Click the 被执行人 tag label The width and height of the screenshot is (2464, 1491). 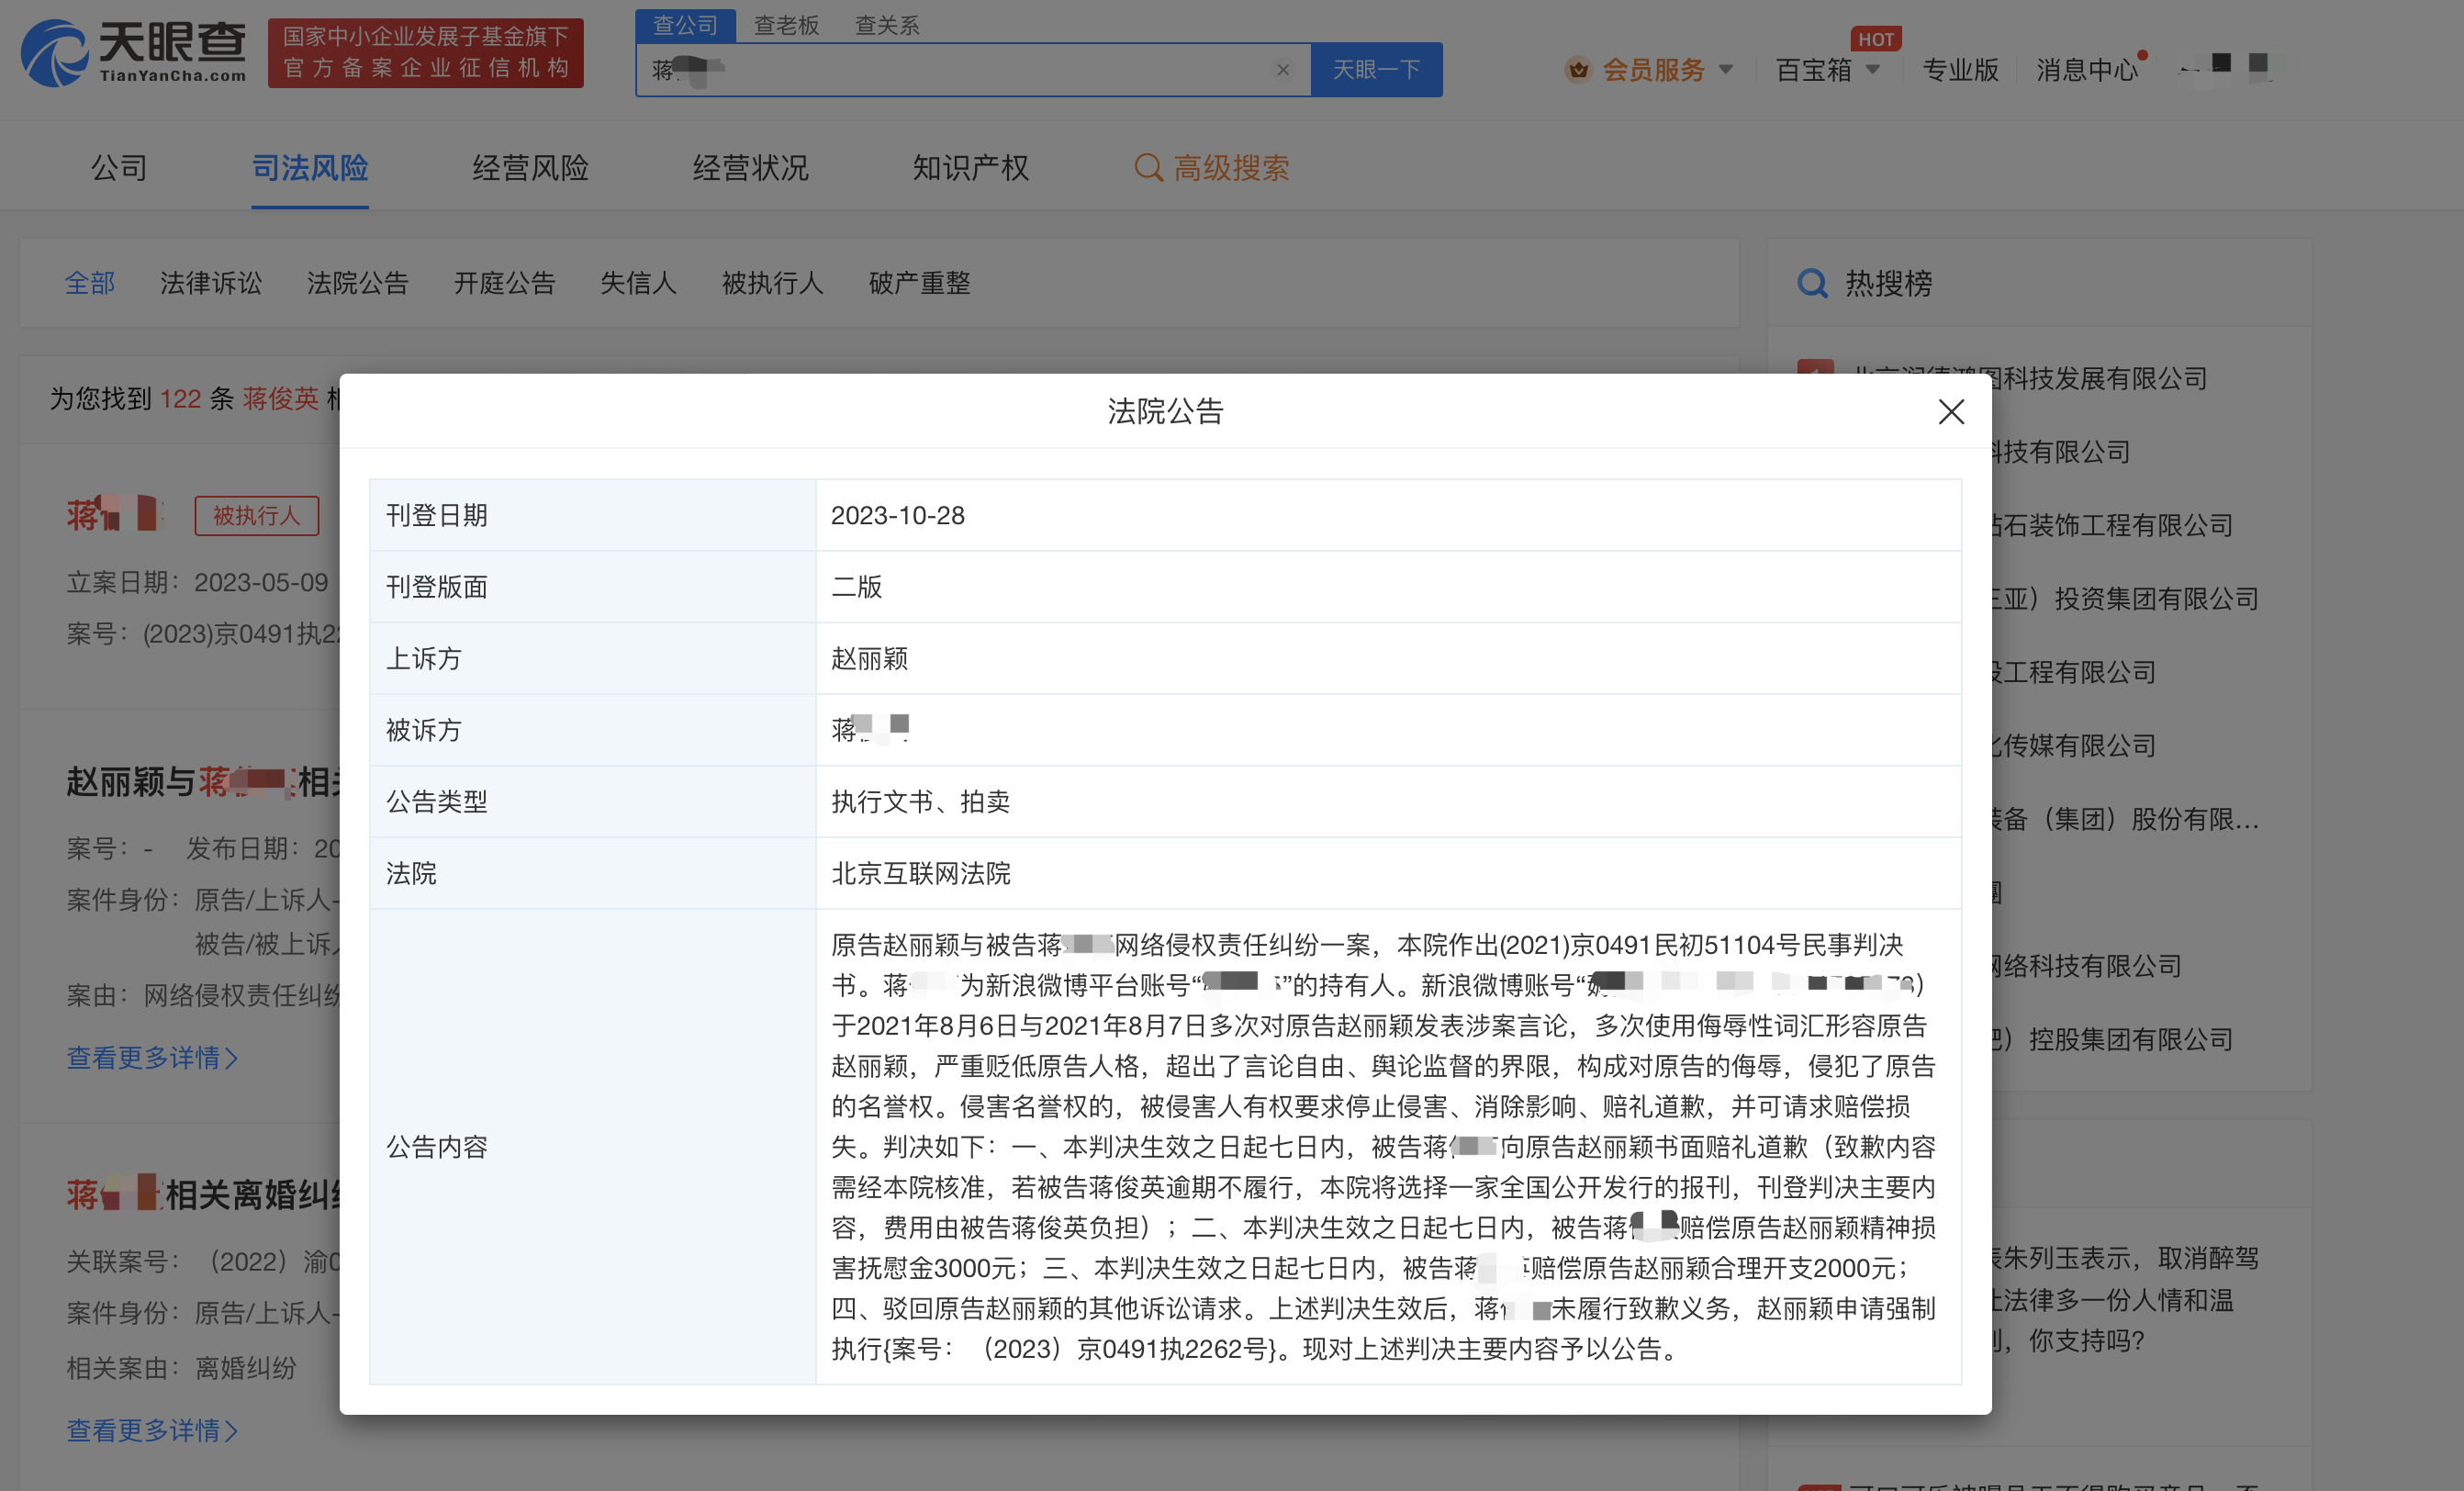(256, 516)
